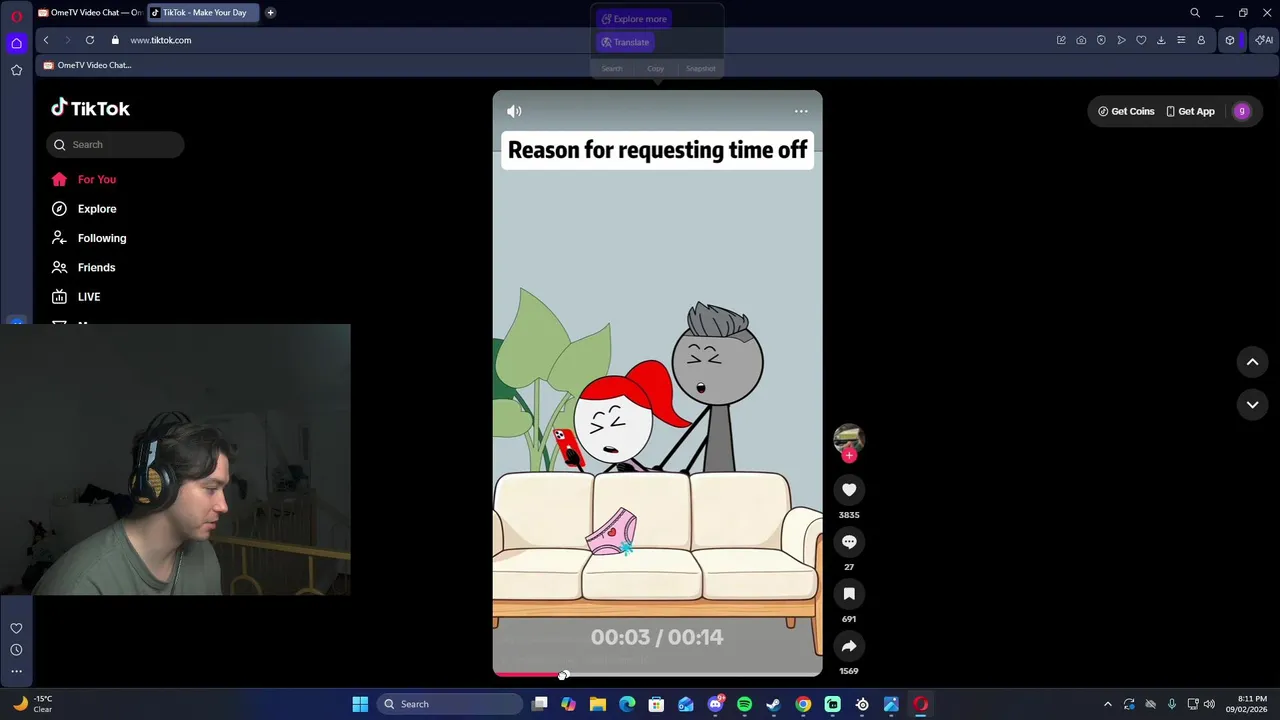Open Opera sidebar heart icon
This screenshot has width=1280, height=720.
pyautogui.click(x=16, y=628)
